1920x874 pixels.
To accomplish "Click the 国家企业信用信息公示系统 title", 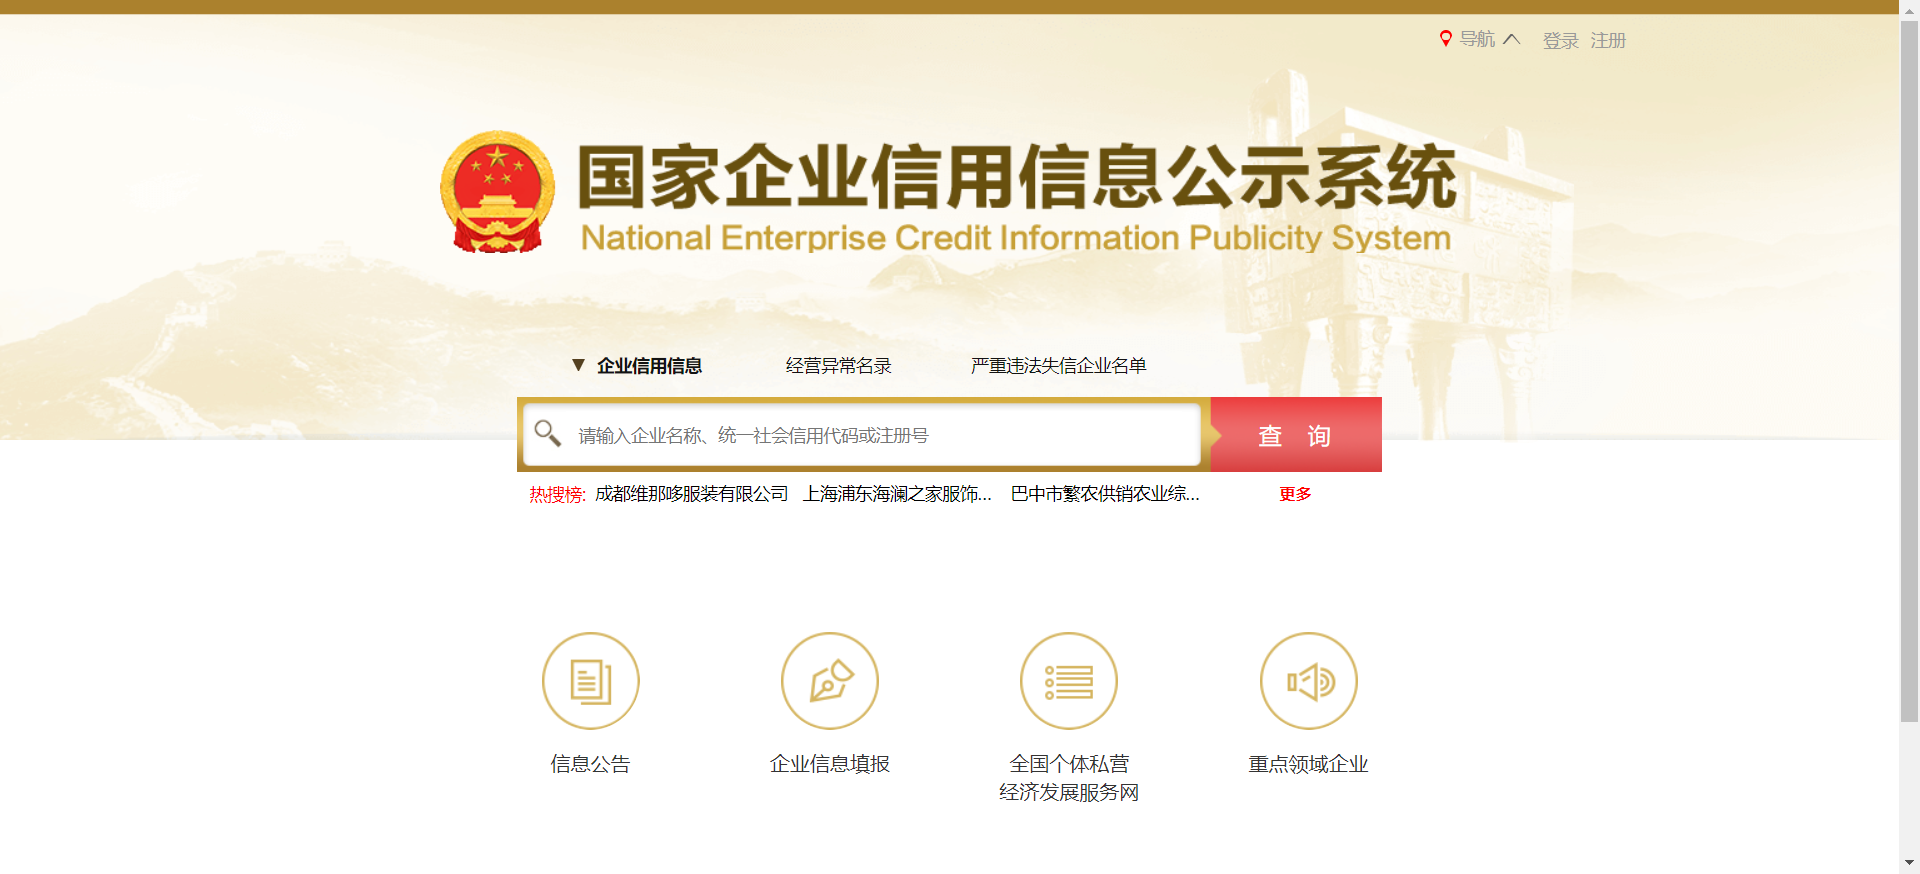I will tap(1016, 177).
